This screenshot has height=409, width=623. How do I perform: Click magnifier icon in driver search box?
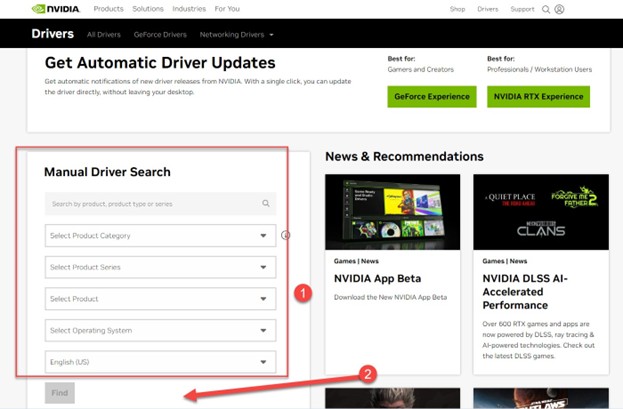[x=266, y=203]
